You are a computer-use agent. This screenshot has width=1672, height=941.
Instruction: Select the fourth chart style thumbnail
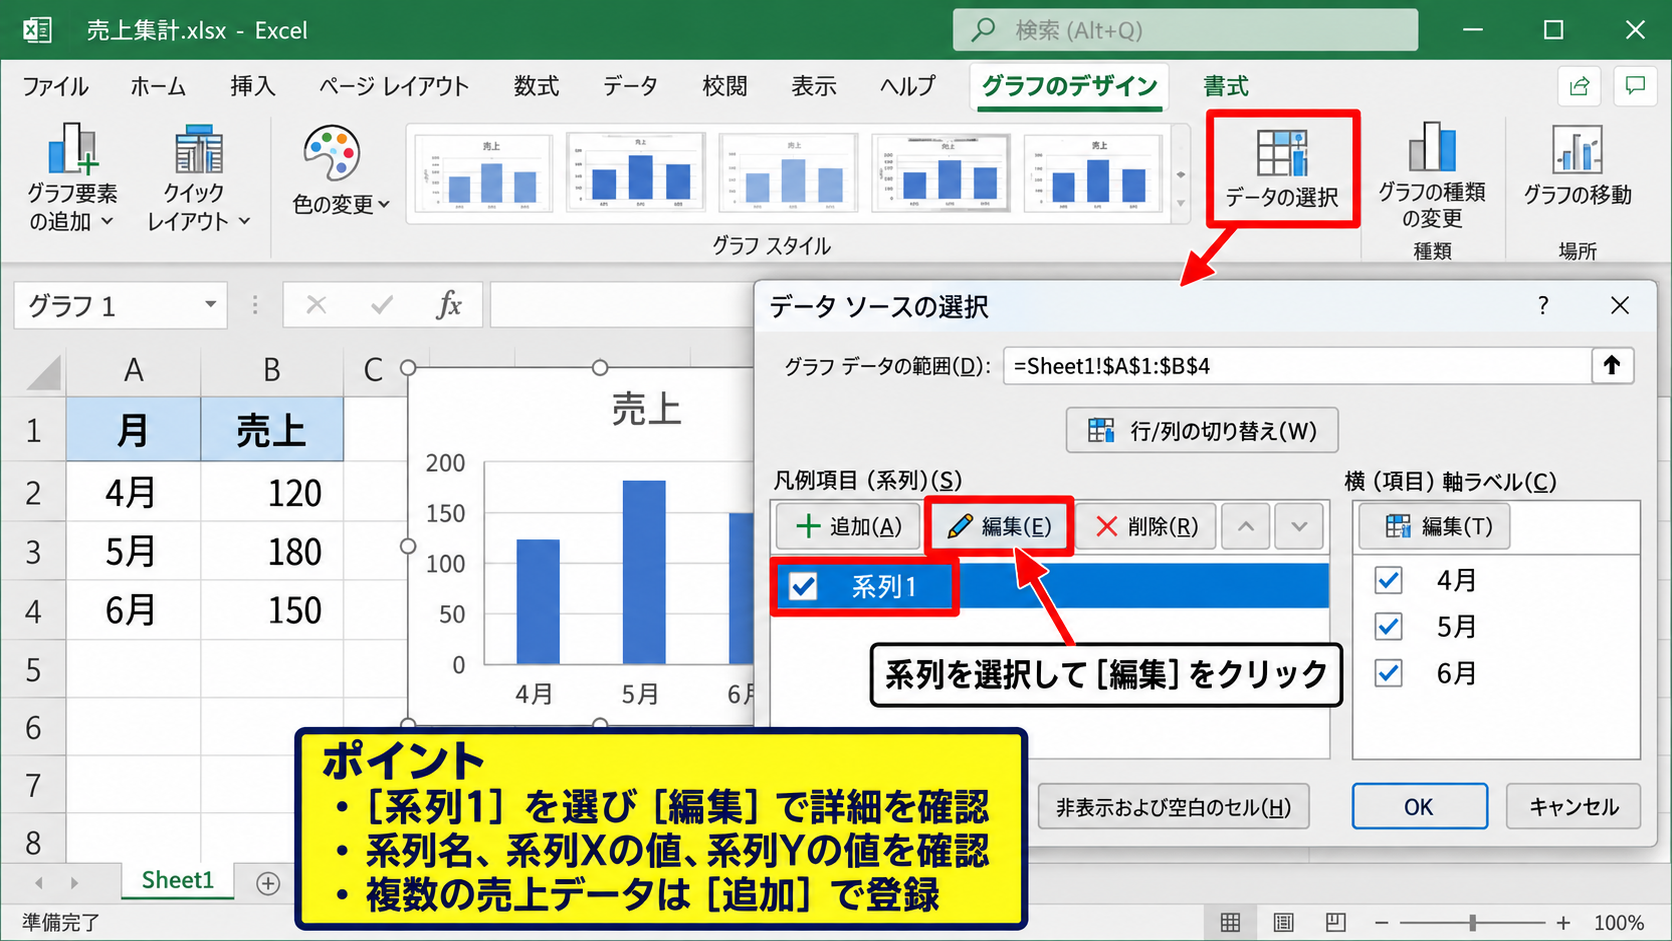[x=941, y=173]
